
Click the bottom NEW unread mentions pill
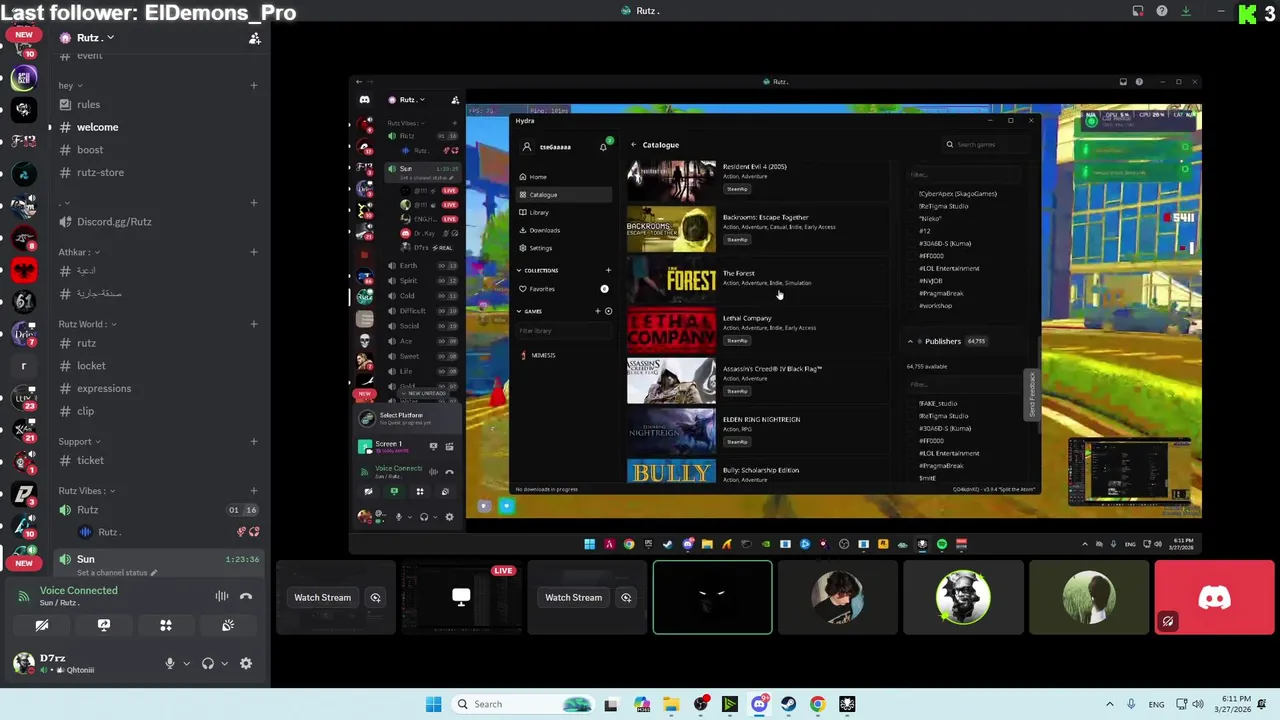[24, 563]
